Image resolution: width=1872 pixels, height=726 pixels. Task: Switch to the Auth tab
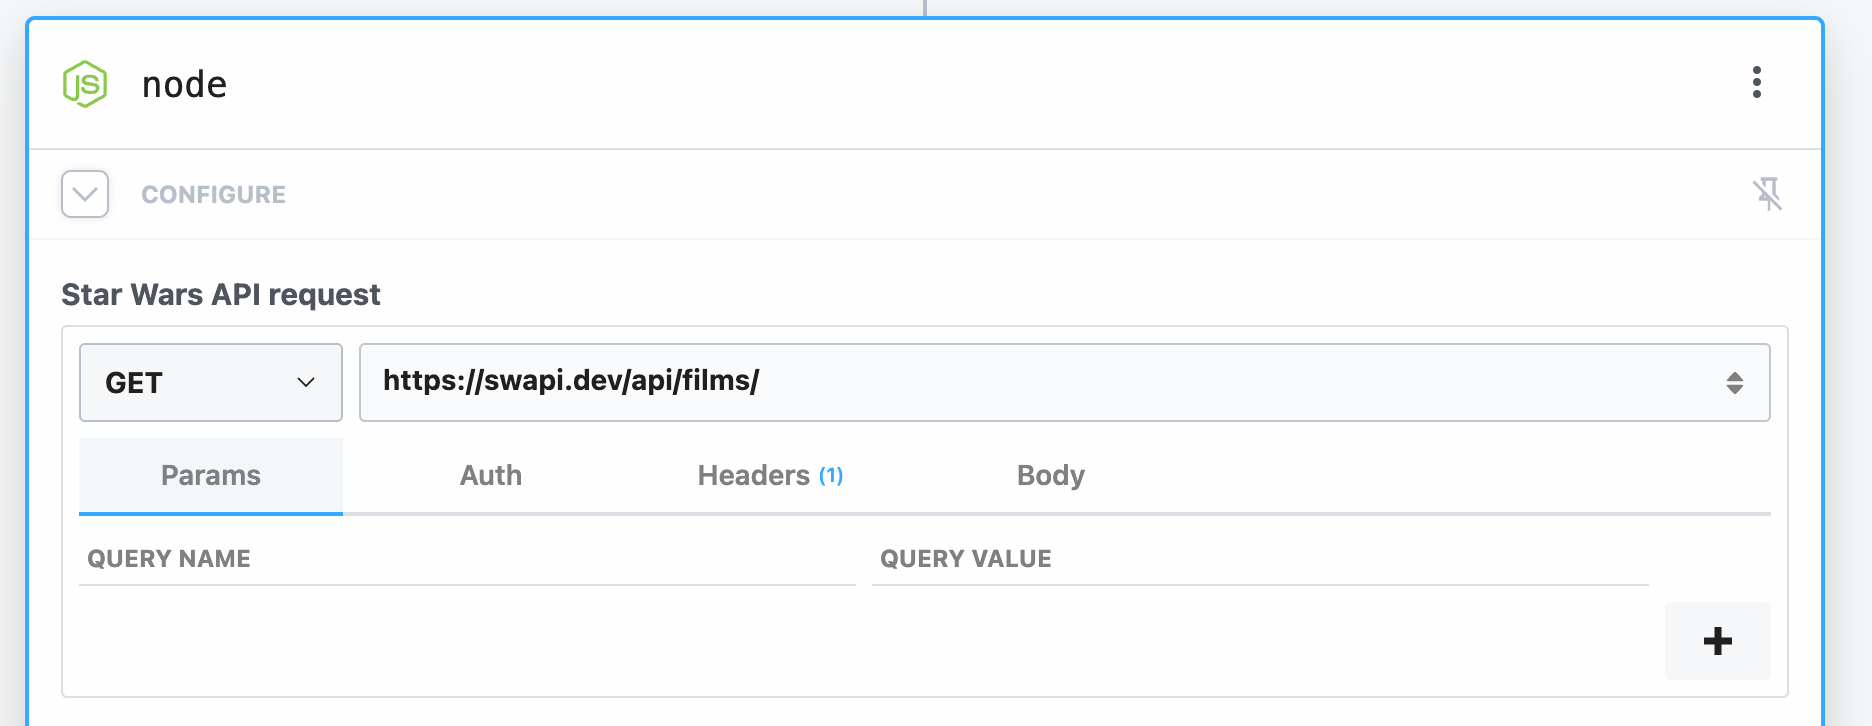click(x=491, y=476)
